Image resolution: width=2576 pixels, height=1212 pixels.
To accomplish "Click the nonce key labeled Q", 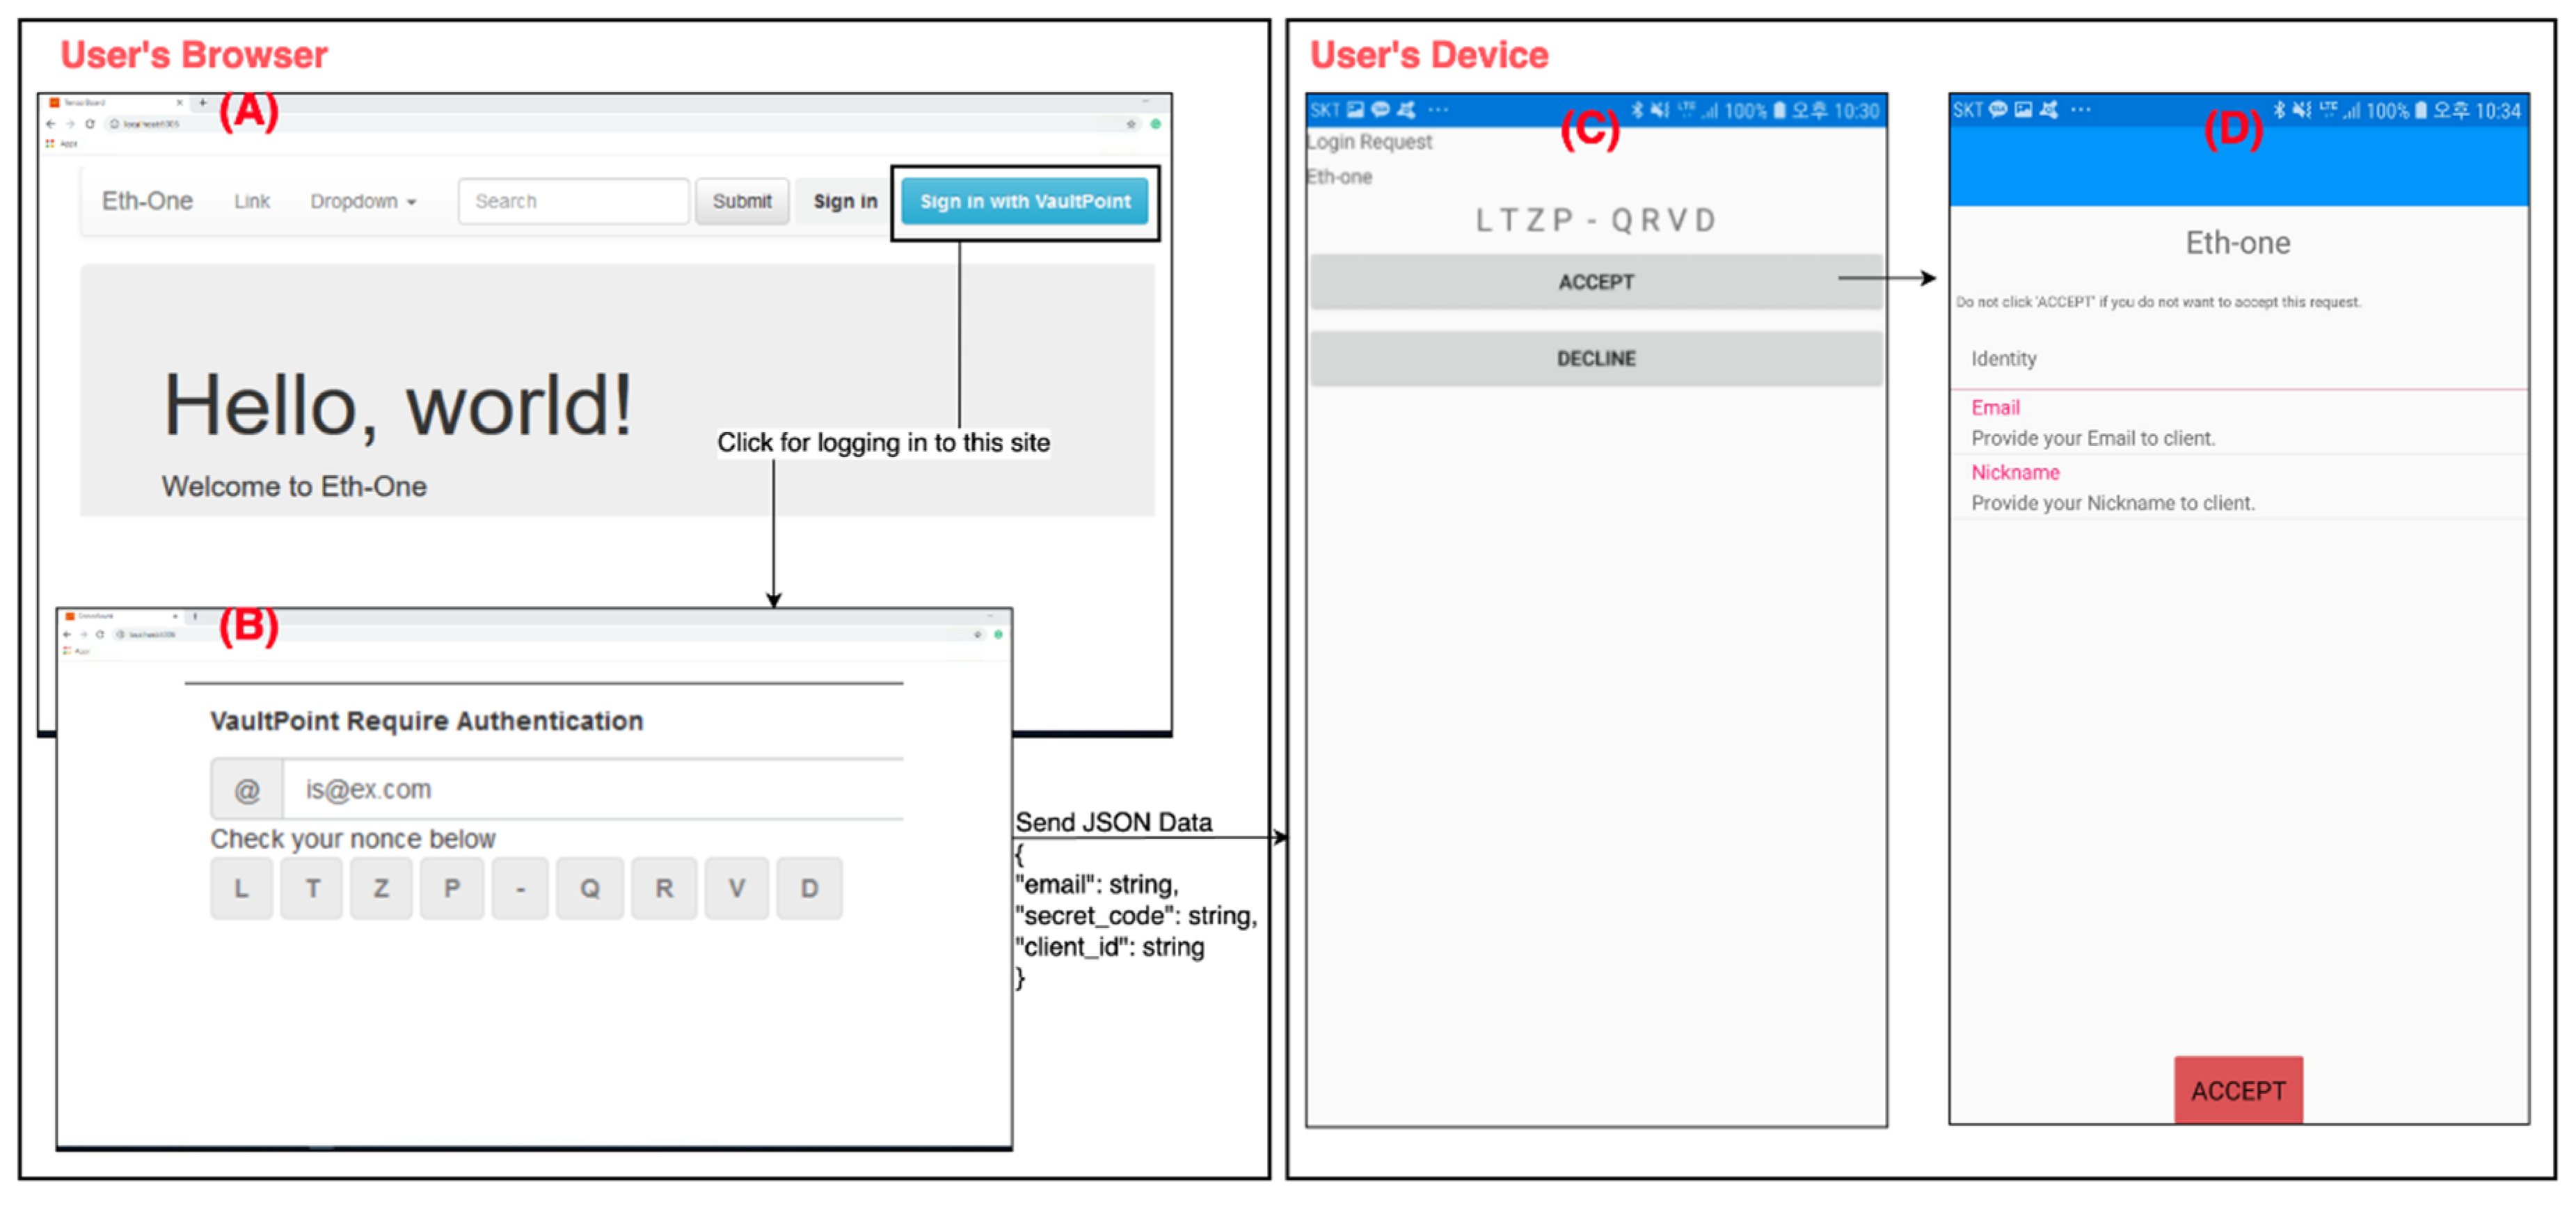I will (590, 888).
